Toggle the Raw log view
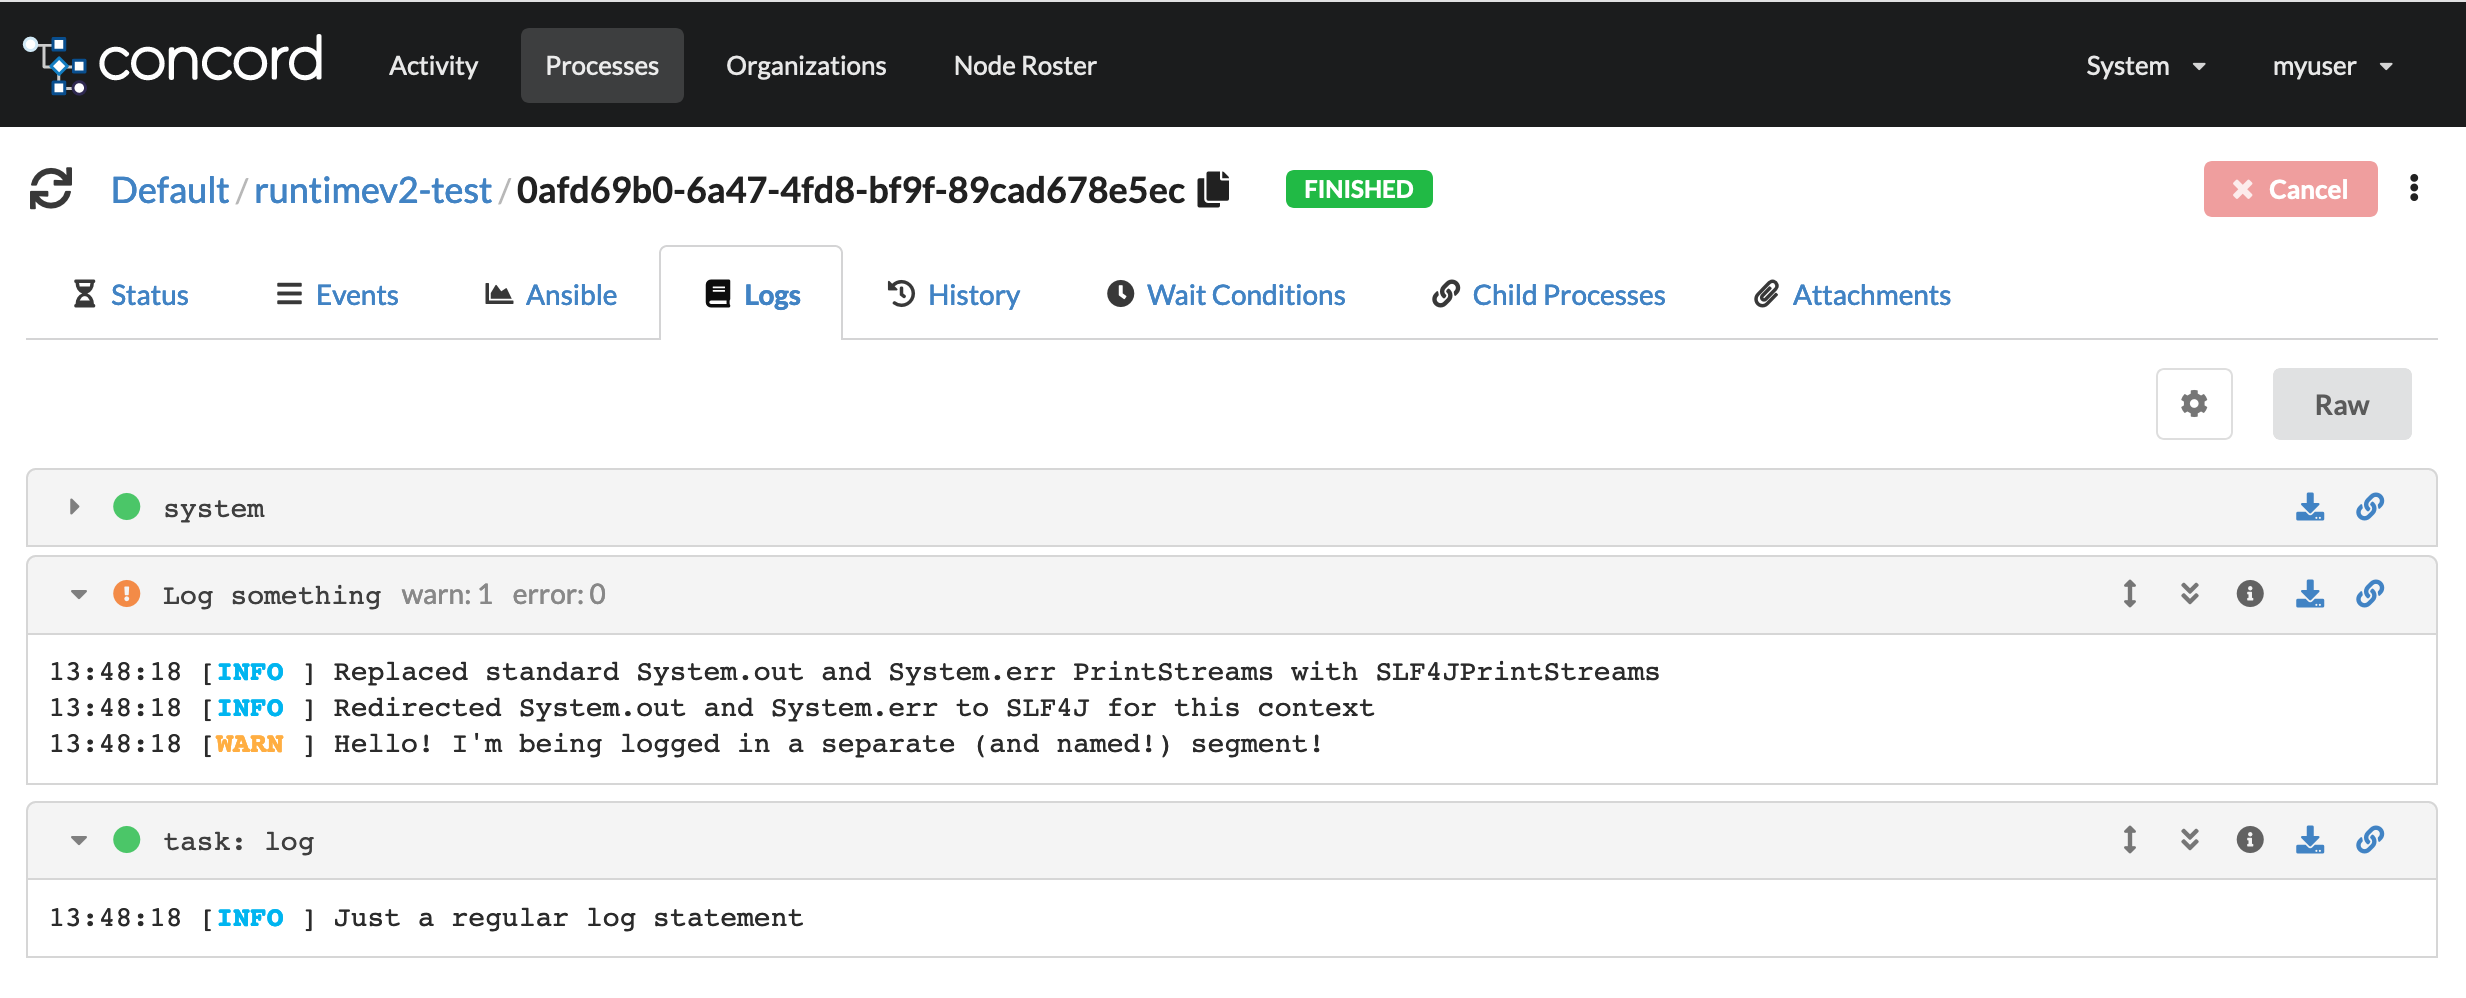 (2341, 404)
